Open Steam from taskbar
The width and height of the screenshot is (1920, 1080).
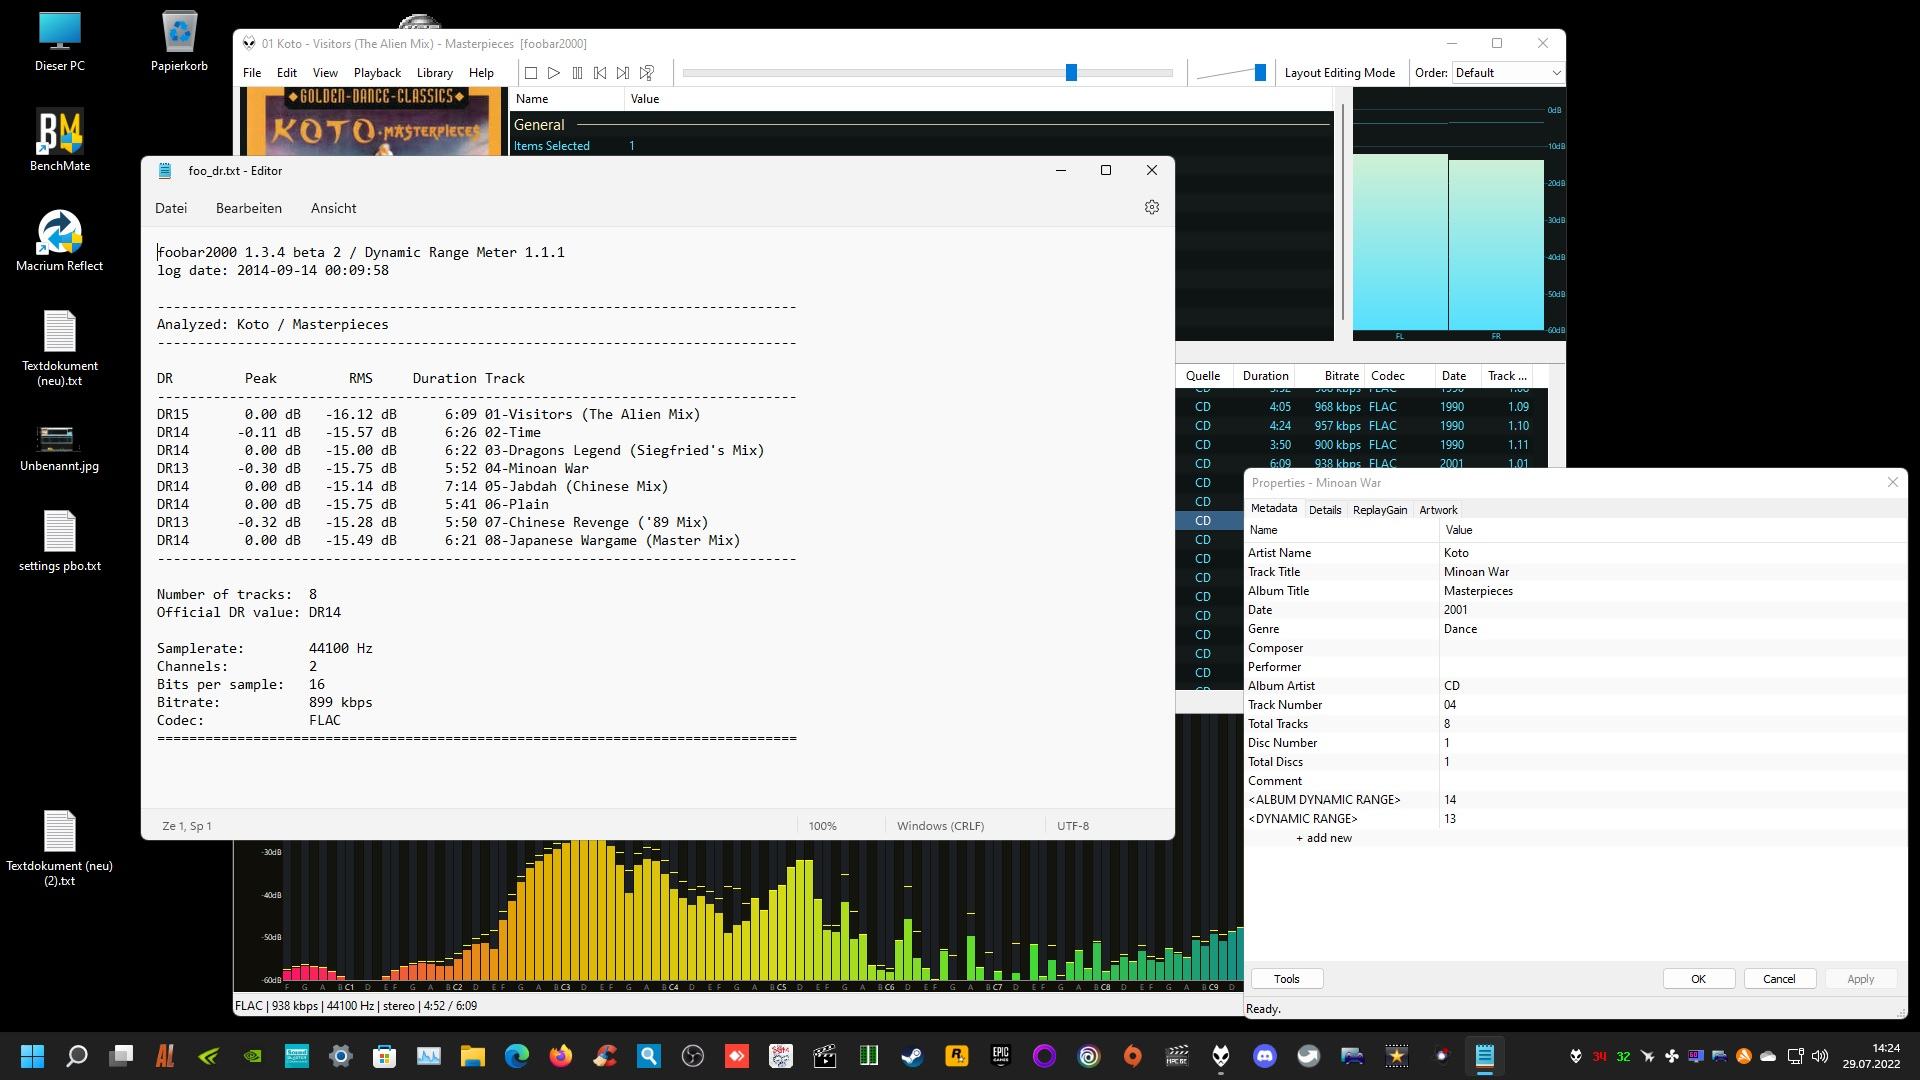tap(912, 1056)
